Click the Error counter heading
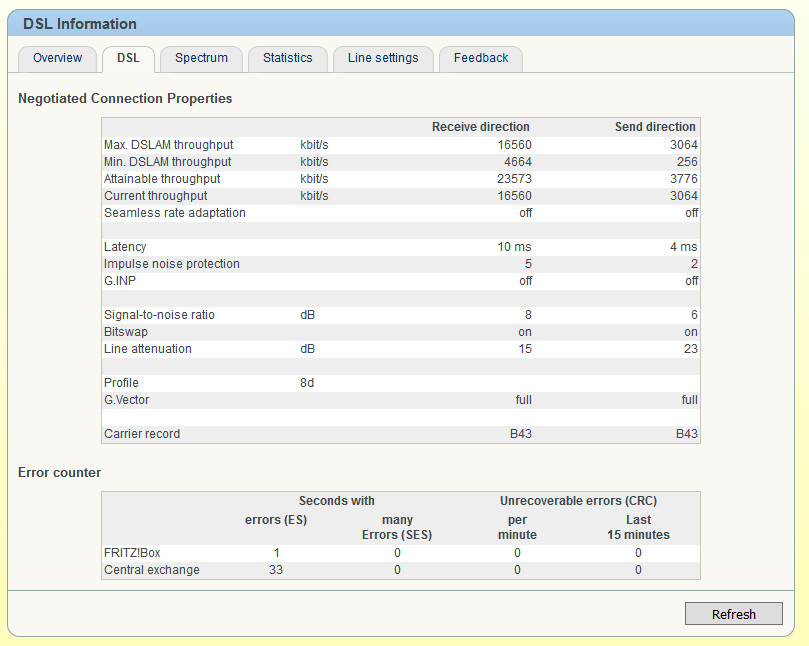The image size is (809, 646). [59, 472]
